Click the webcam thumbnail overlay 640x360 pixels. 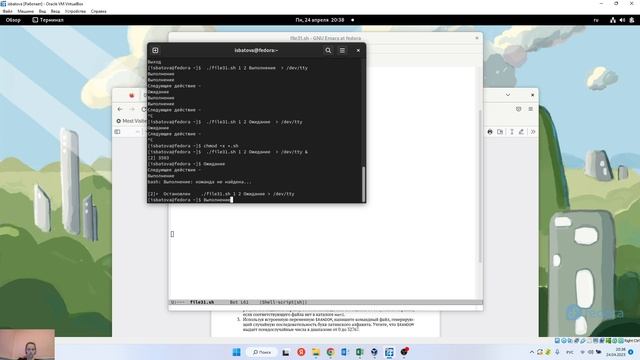pyautogui.click(x=27, y=344)
